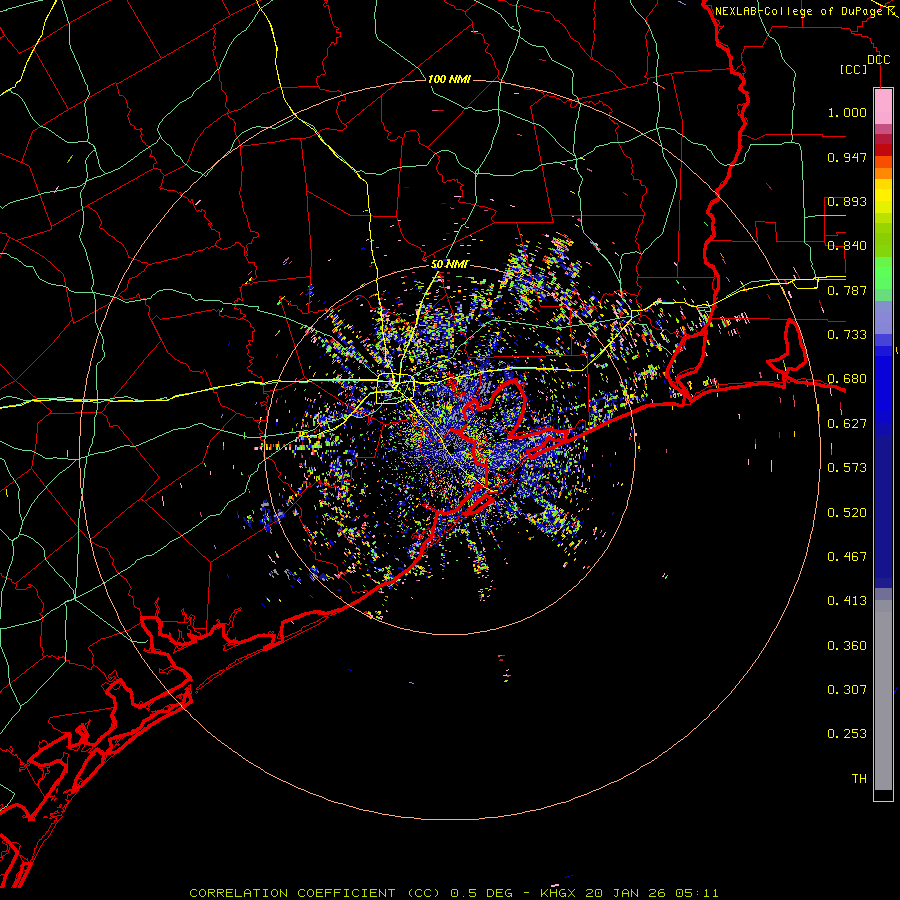
Task: Pick the pink segment of the color bar
Action: [883, 106]
